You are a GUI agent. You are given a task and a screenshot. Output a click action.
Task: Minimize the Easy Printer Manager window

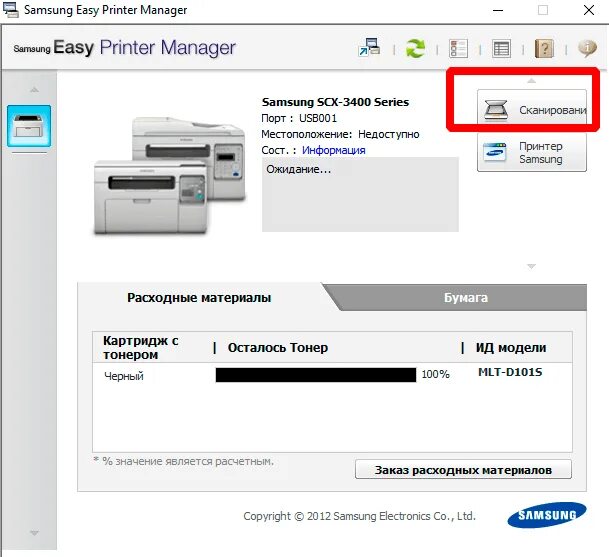[x=498, y=10]
